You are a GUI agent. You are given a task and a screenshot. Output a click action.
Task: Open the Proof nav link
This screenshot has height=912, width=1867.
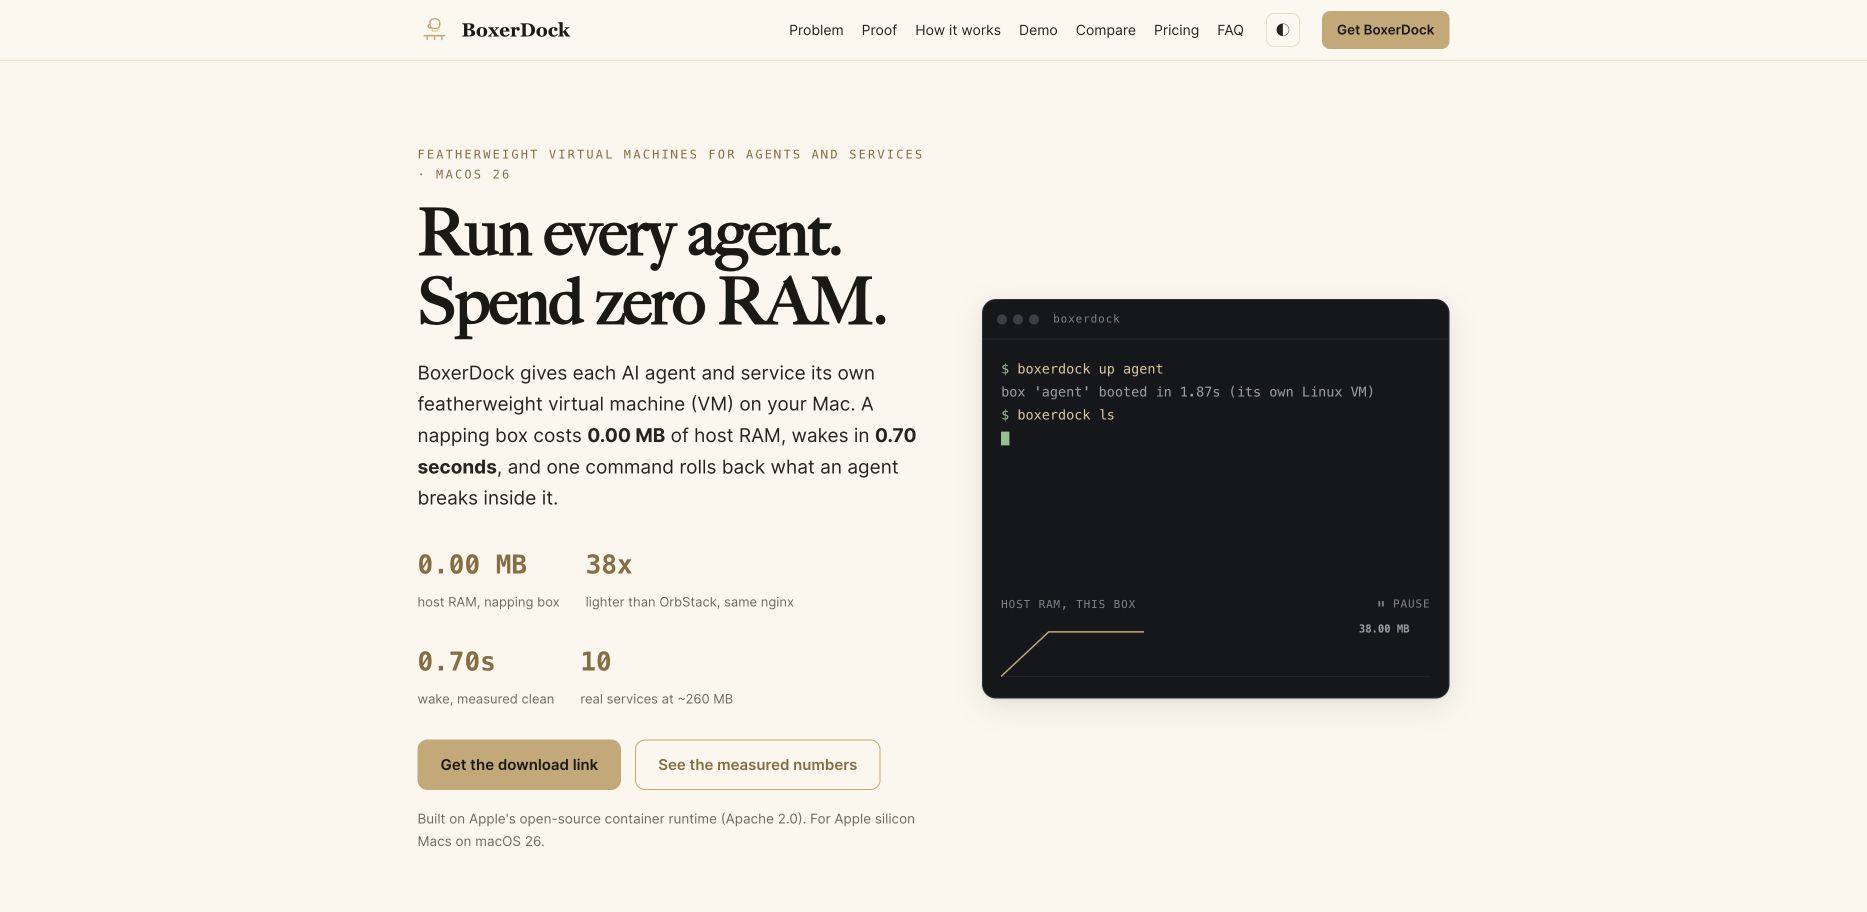point(879,30)
